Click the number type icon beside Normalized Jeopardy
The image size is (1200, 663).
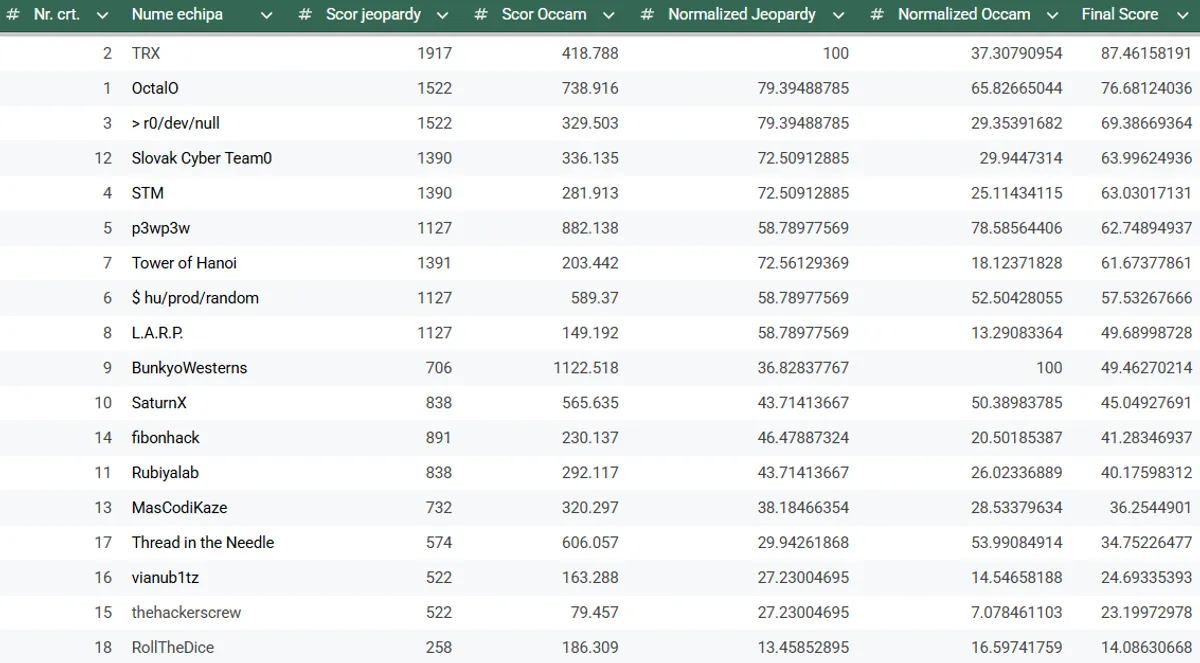coord(647,15)
